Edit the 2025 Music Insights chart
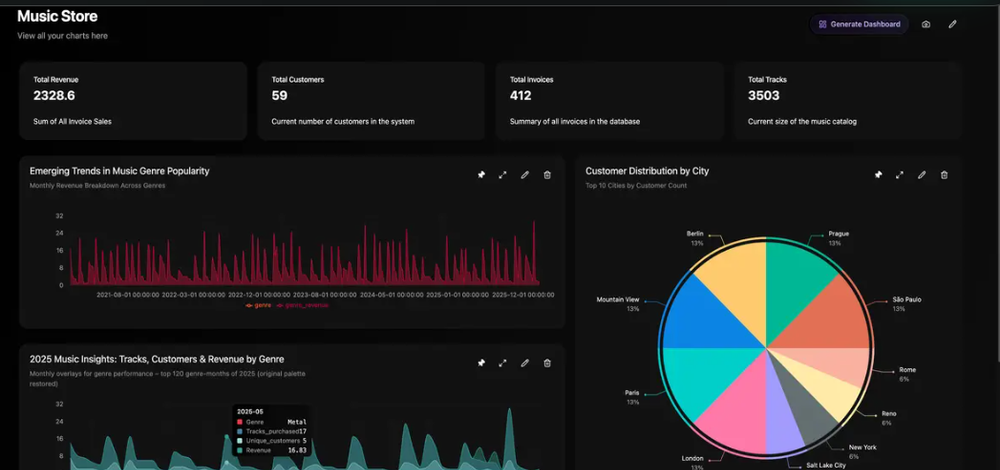This screenshot has width=1000, height=470. pos(525,363)
